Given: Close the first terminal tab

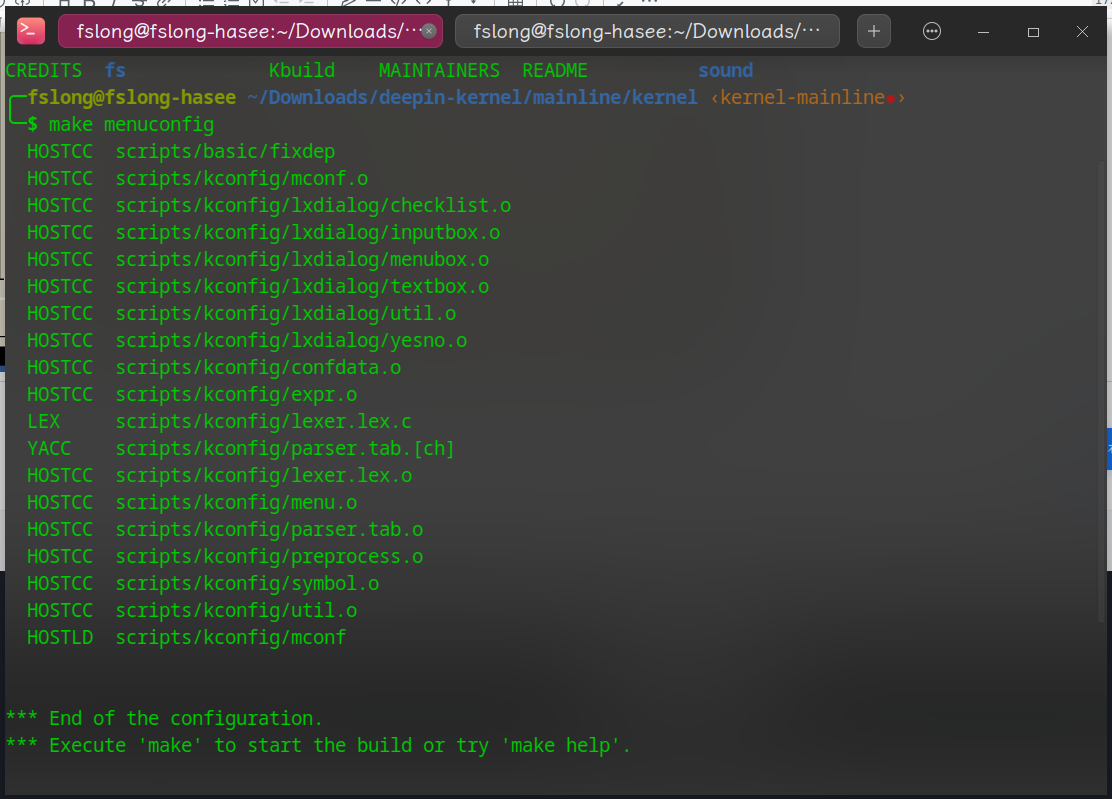Looking at the screenshot, I should click(x=428, y=31).
